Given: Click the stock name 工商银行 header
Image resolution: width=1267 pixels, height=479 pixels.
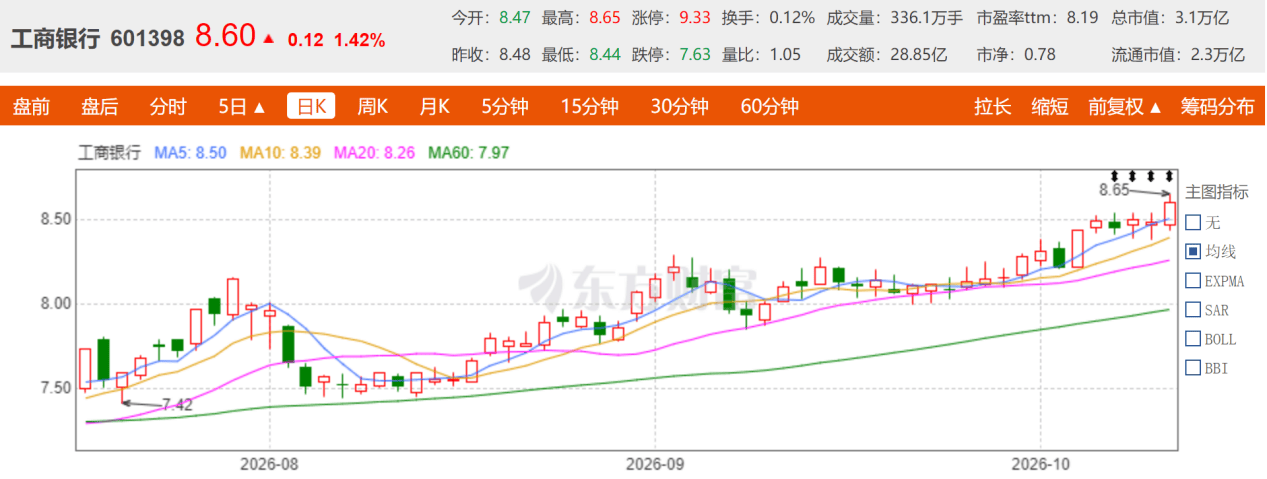Looking at the screenshot, I should click(56, 39).
